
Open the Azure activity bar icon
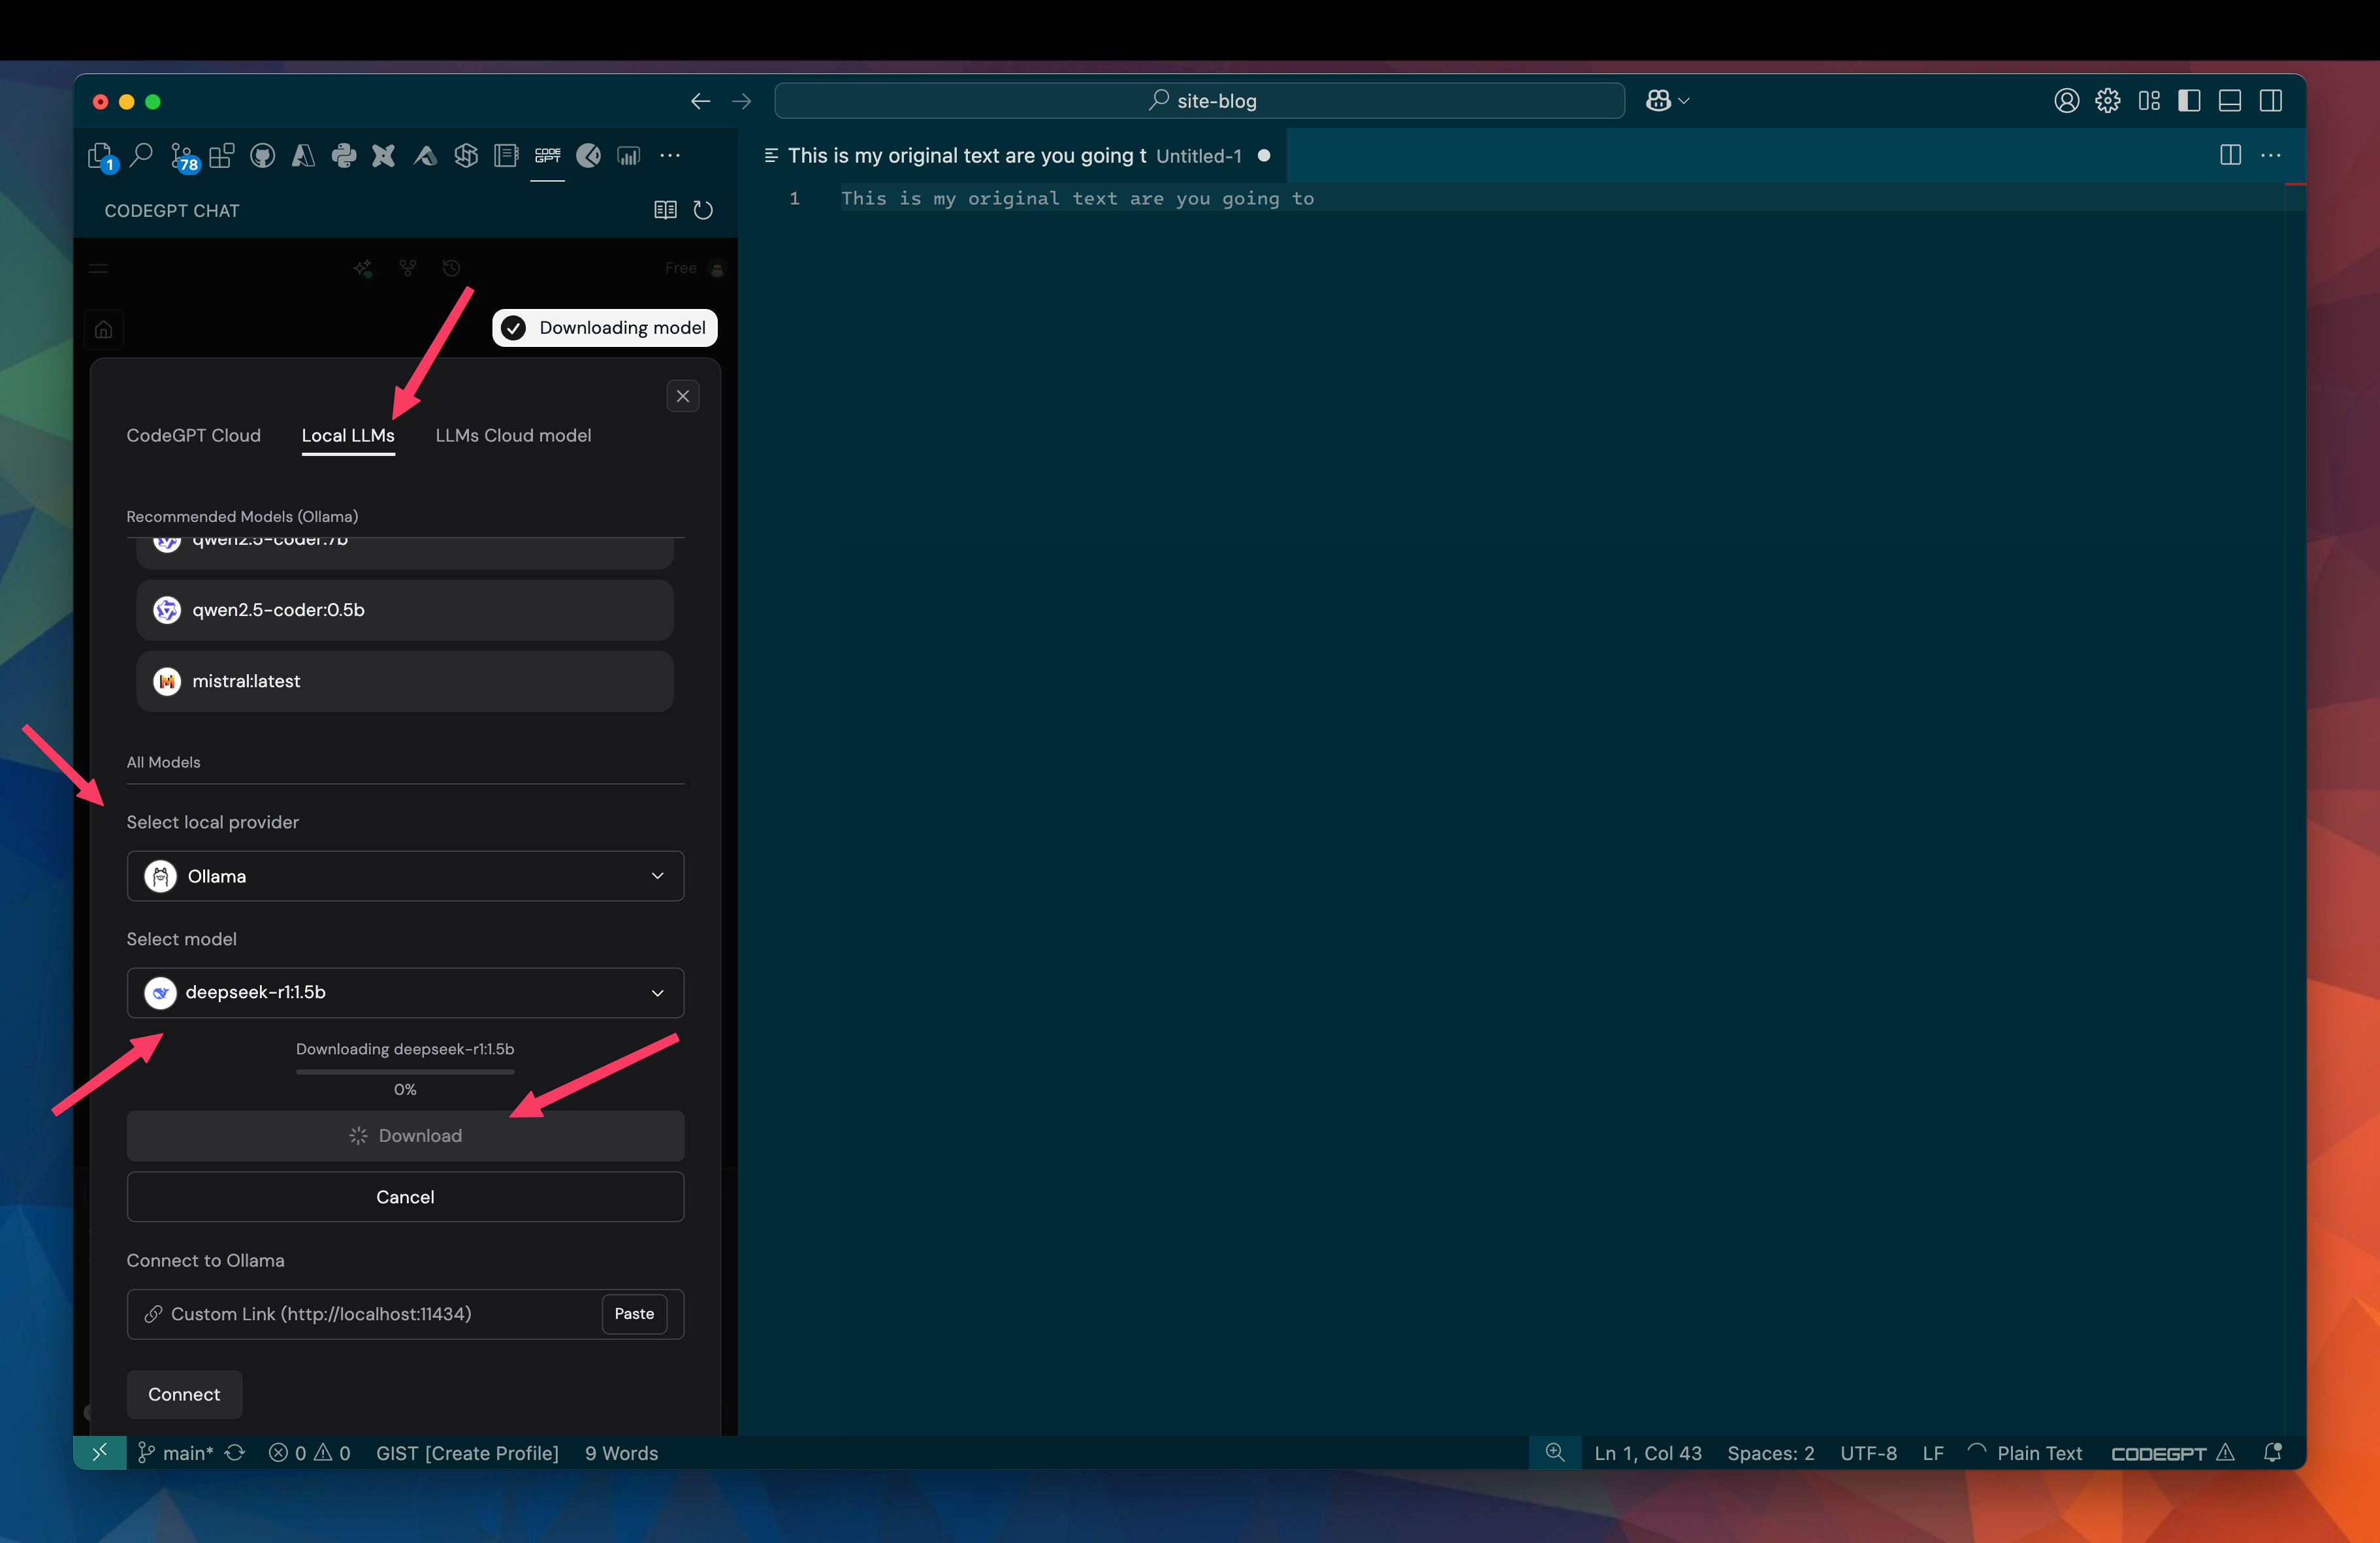coord(303,156)
